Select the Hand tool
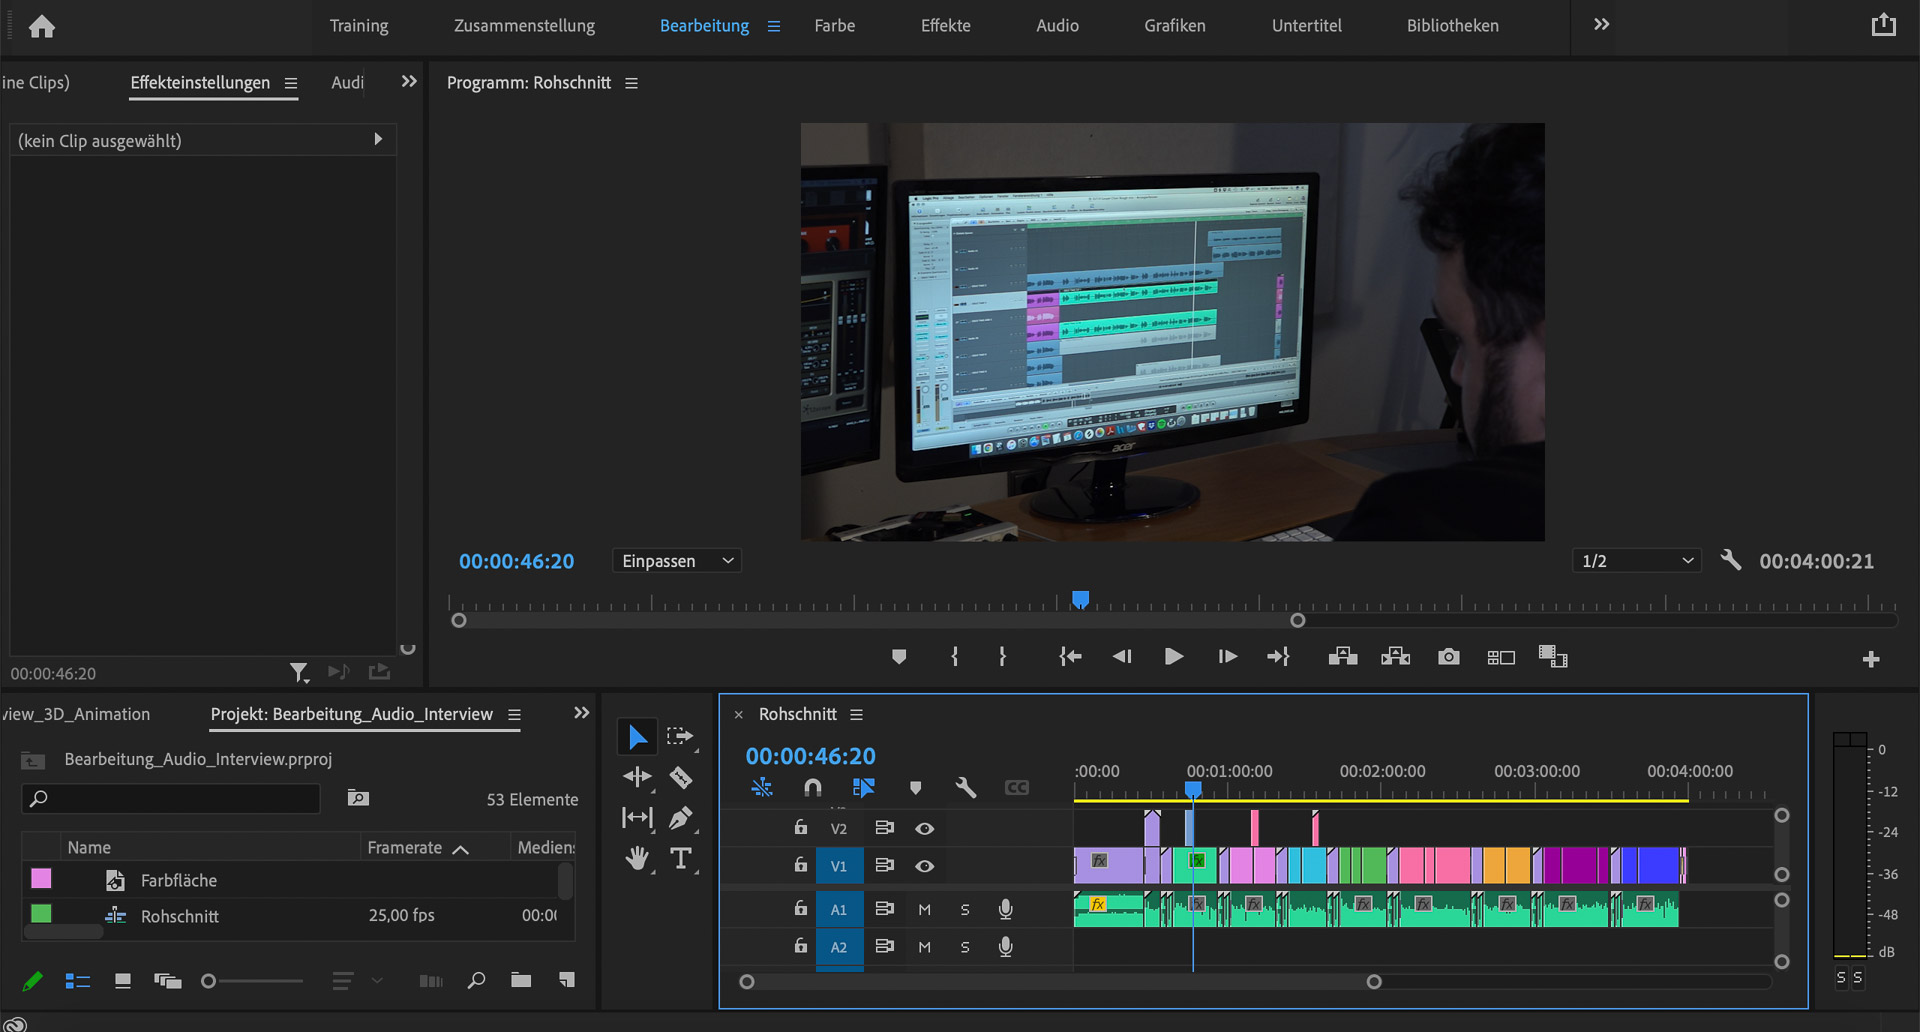1920x1032 pixels. pyautogui.click(x=637, y=858)
